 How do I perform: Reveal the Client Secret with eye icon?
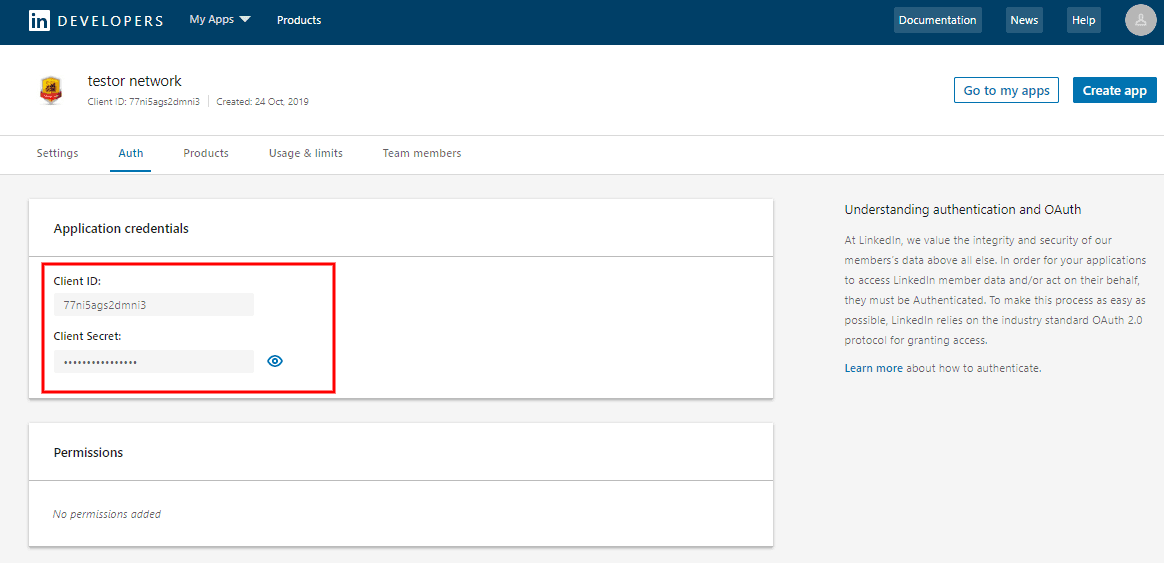[275, 362]
